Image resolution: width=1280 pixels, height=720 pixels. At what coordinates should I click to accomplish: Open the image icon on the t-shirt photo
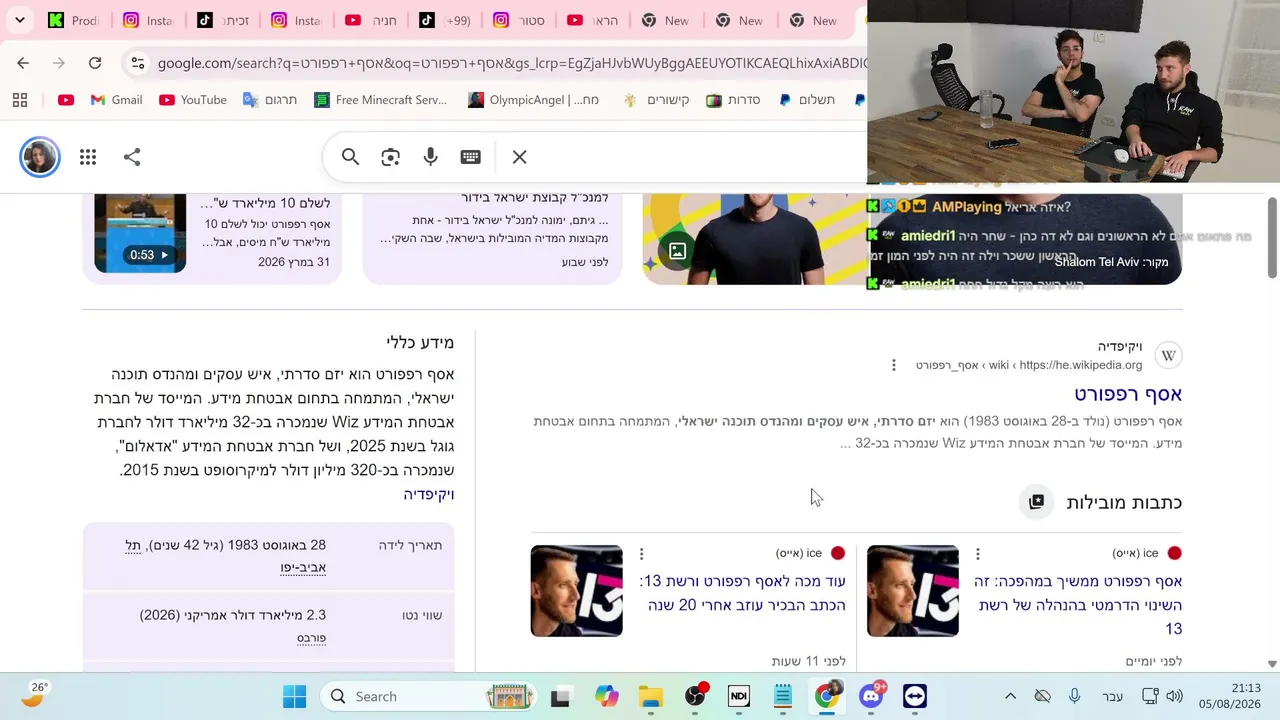pos(677,252)
